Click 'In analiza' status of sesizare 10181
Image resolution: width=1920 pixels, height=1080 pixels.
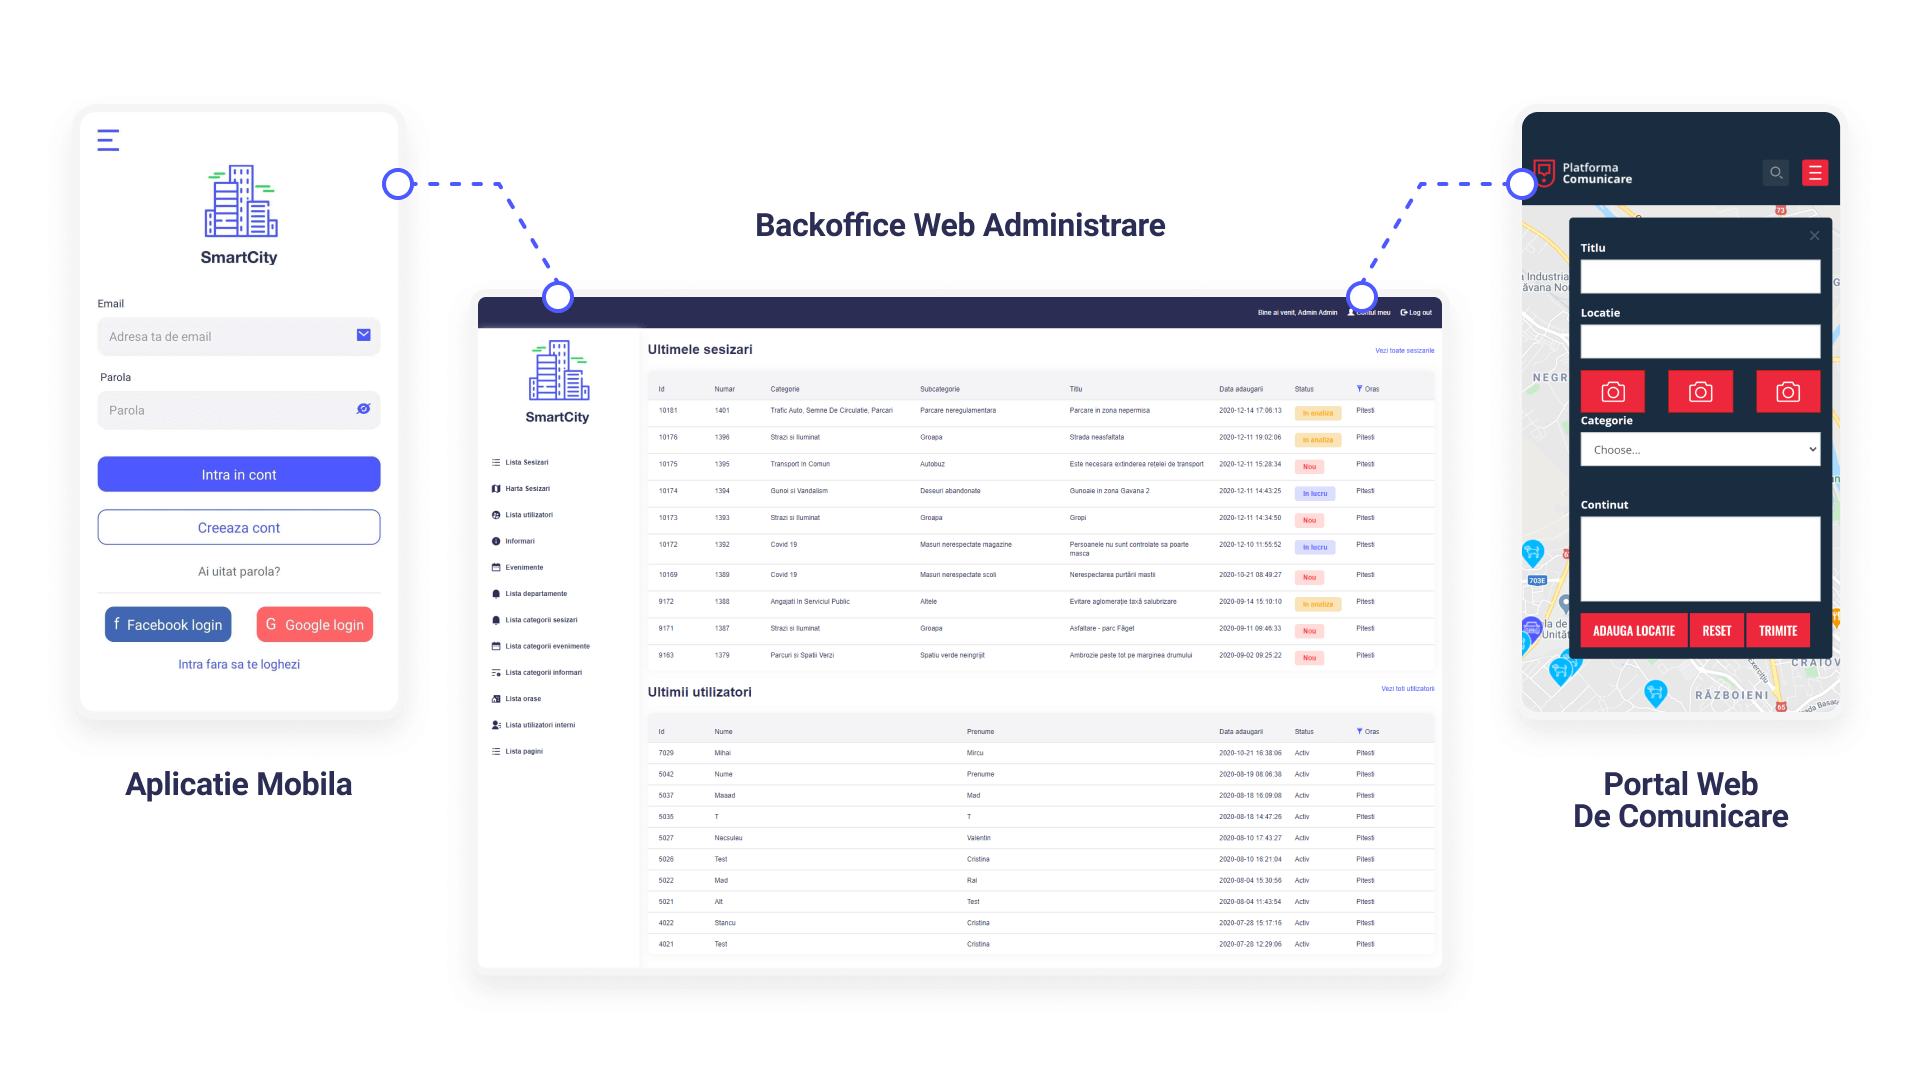pyautogui.click(x=1317, y=413)
